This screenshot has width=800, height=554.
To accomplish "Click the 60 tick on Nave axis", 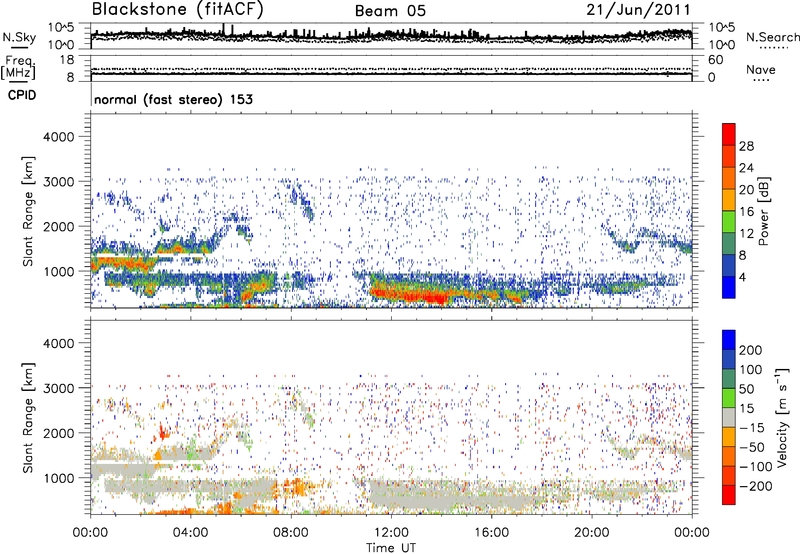I will coord(716,60).
